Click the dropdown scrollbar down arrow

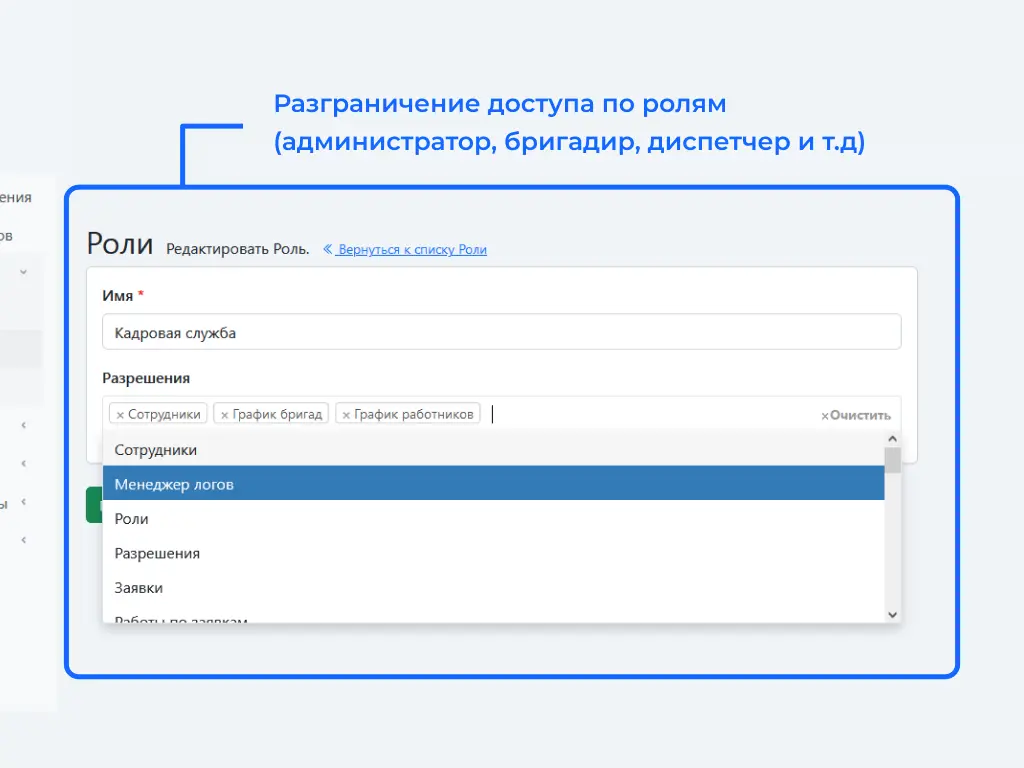(893, 615)
